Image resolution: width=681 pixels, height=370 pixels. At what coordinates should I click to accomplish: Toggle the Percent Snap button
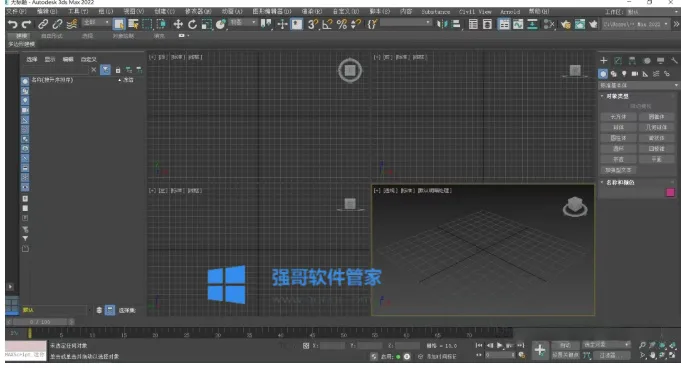(x=342, y=24)
